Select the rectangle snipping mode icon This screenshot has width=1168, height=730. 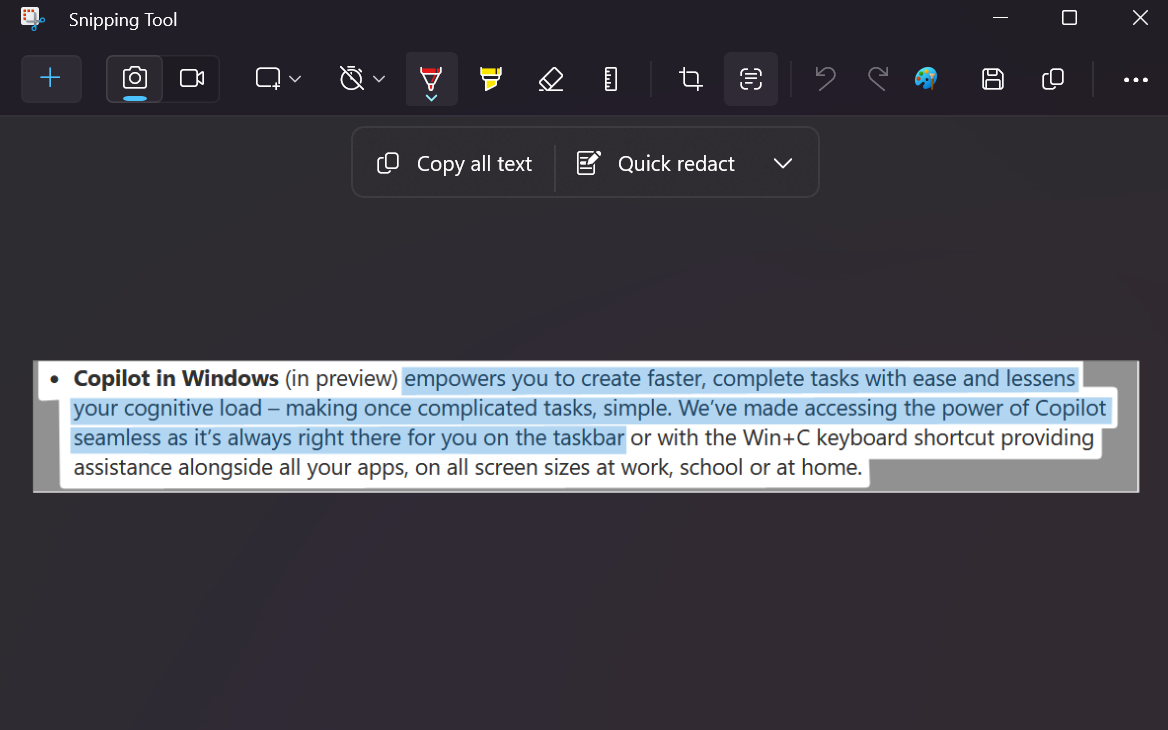[x=268, y=78]
